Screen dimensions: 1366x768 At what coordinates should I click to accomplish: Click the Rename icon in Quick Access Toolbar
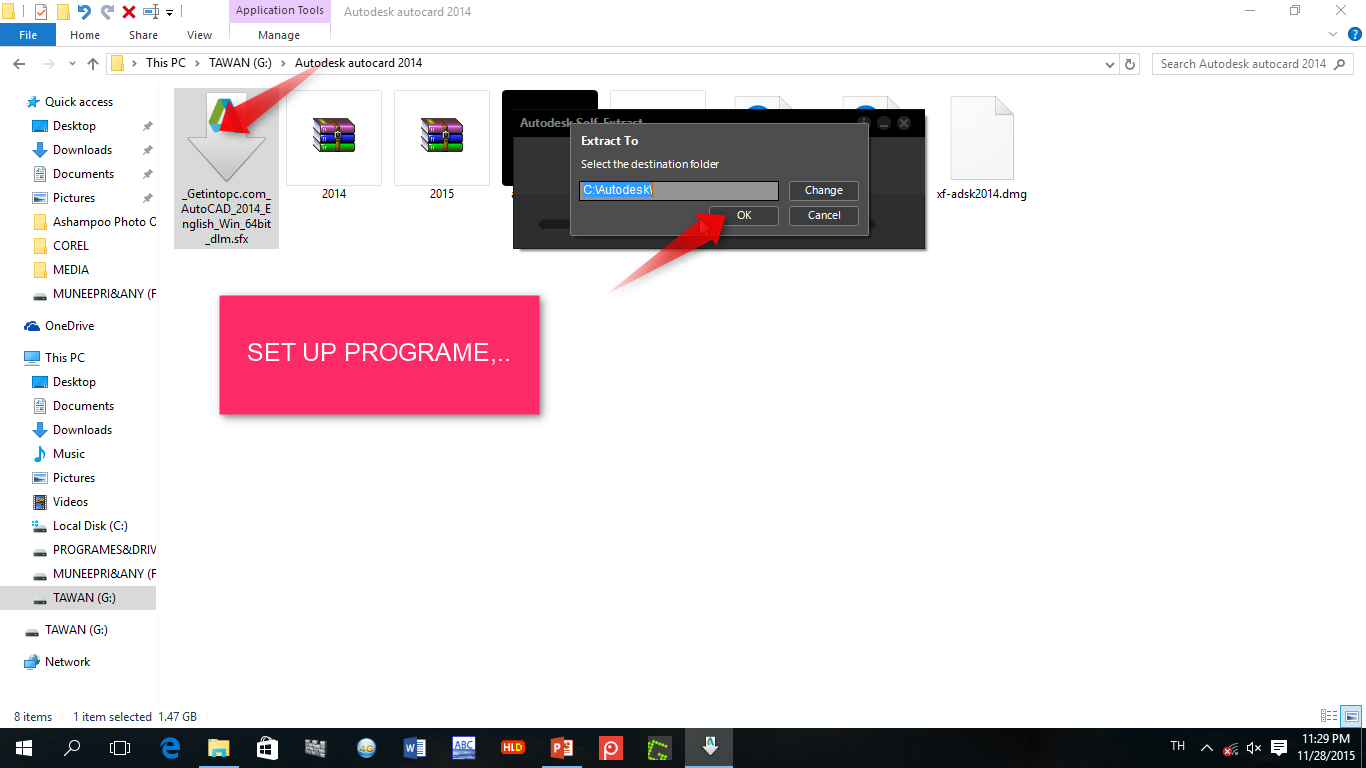pyautogui.click(x=151, y=12)
